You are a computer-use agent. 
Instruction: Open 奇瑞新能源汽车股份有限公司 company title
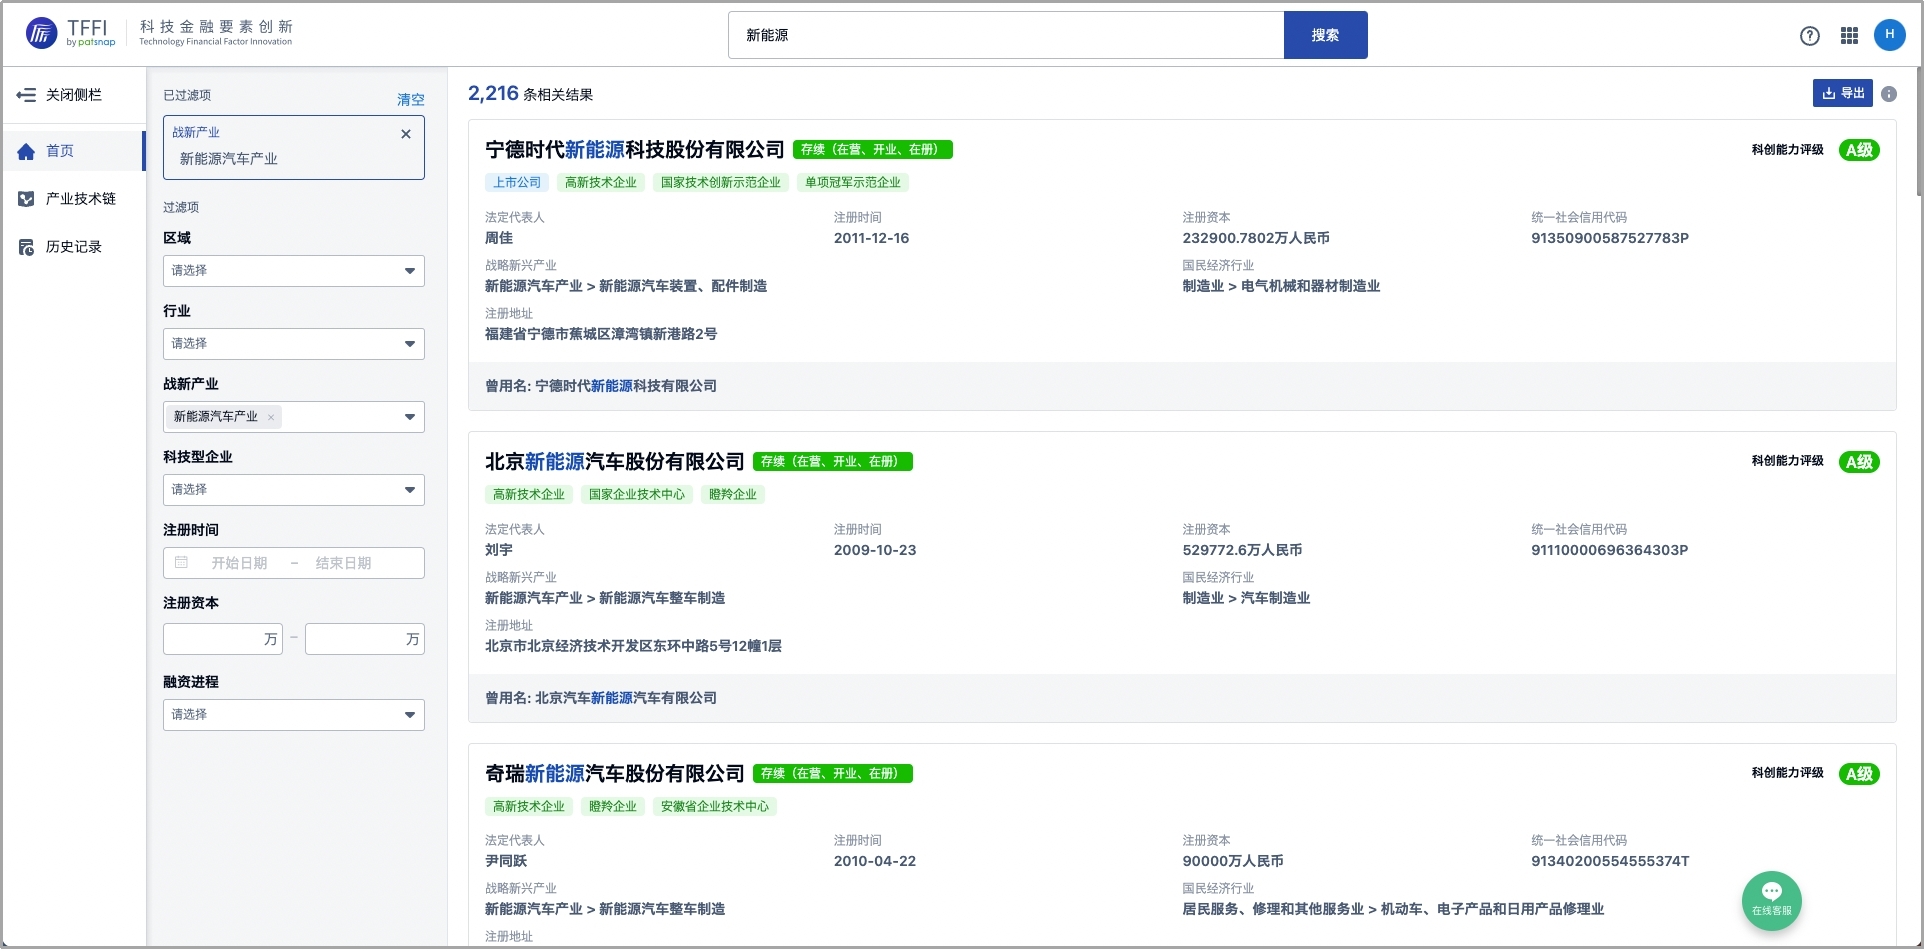coord(614,774)
